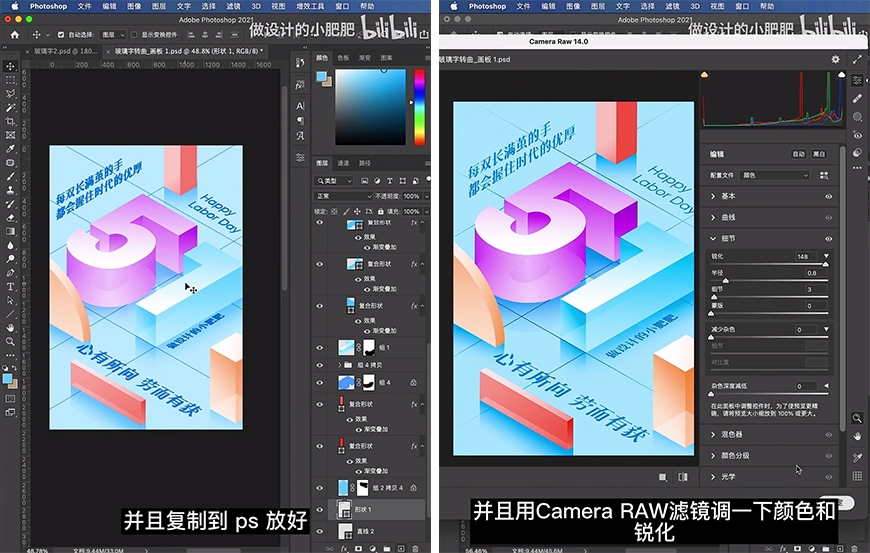
Task: Select the Eyedropper tool
Action: (10, 149)
